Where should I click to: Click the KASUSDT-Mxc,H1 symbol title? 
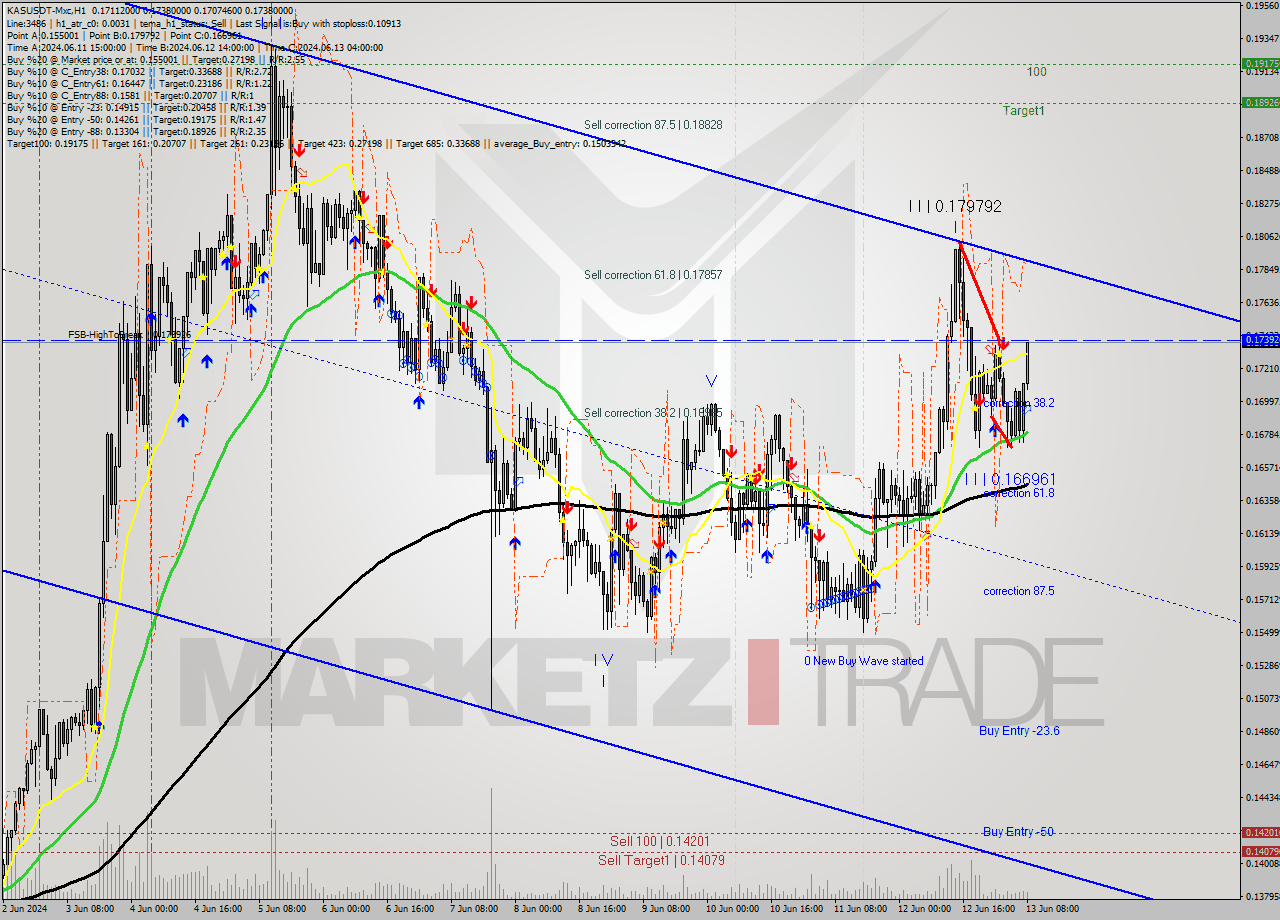pos(46,9)
